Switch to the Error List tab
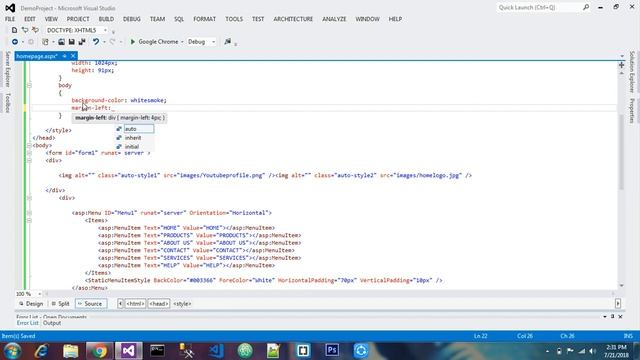The height and width of the screenshot is (360, 640). [27, 323]
